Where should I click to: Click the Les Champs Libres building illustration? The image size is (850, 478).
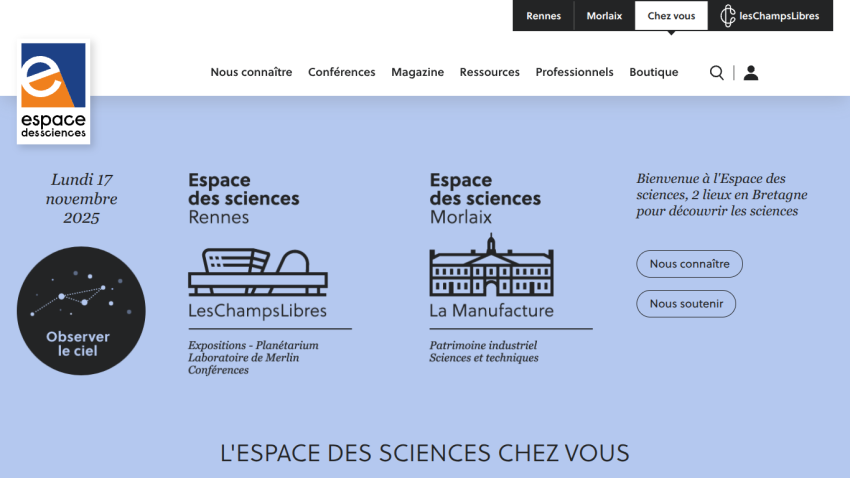coord(258,272)
